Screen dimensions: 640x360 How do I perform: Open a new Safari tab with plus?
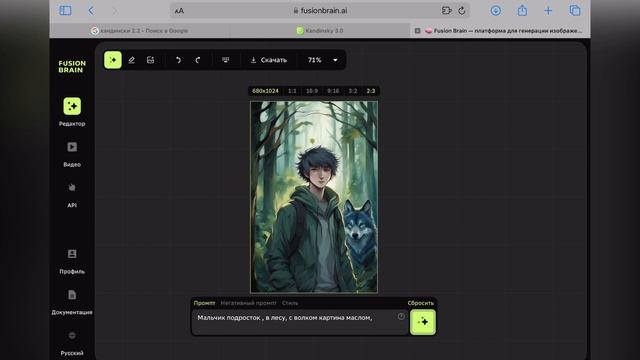pyautogui.click(x=548, y=11)
